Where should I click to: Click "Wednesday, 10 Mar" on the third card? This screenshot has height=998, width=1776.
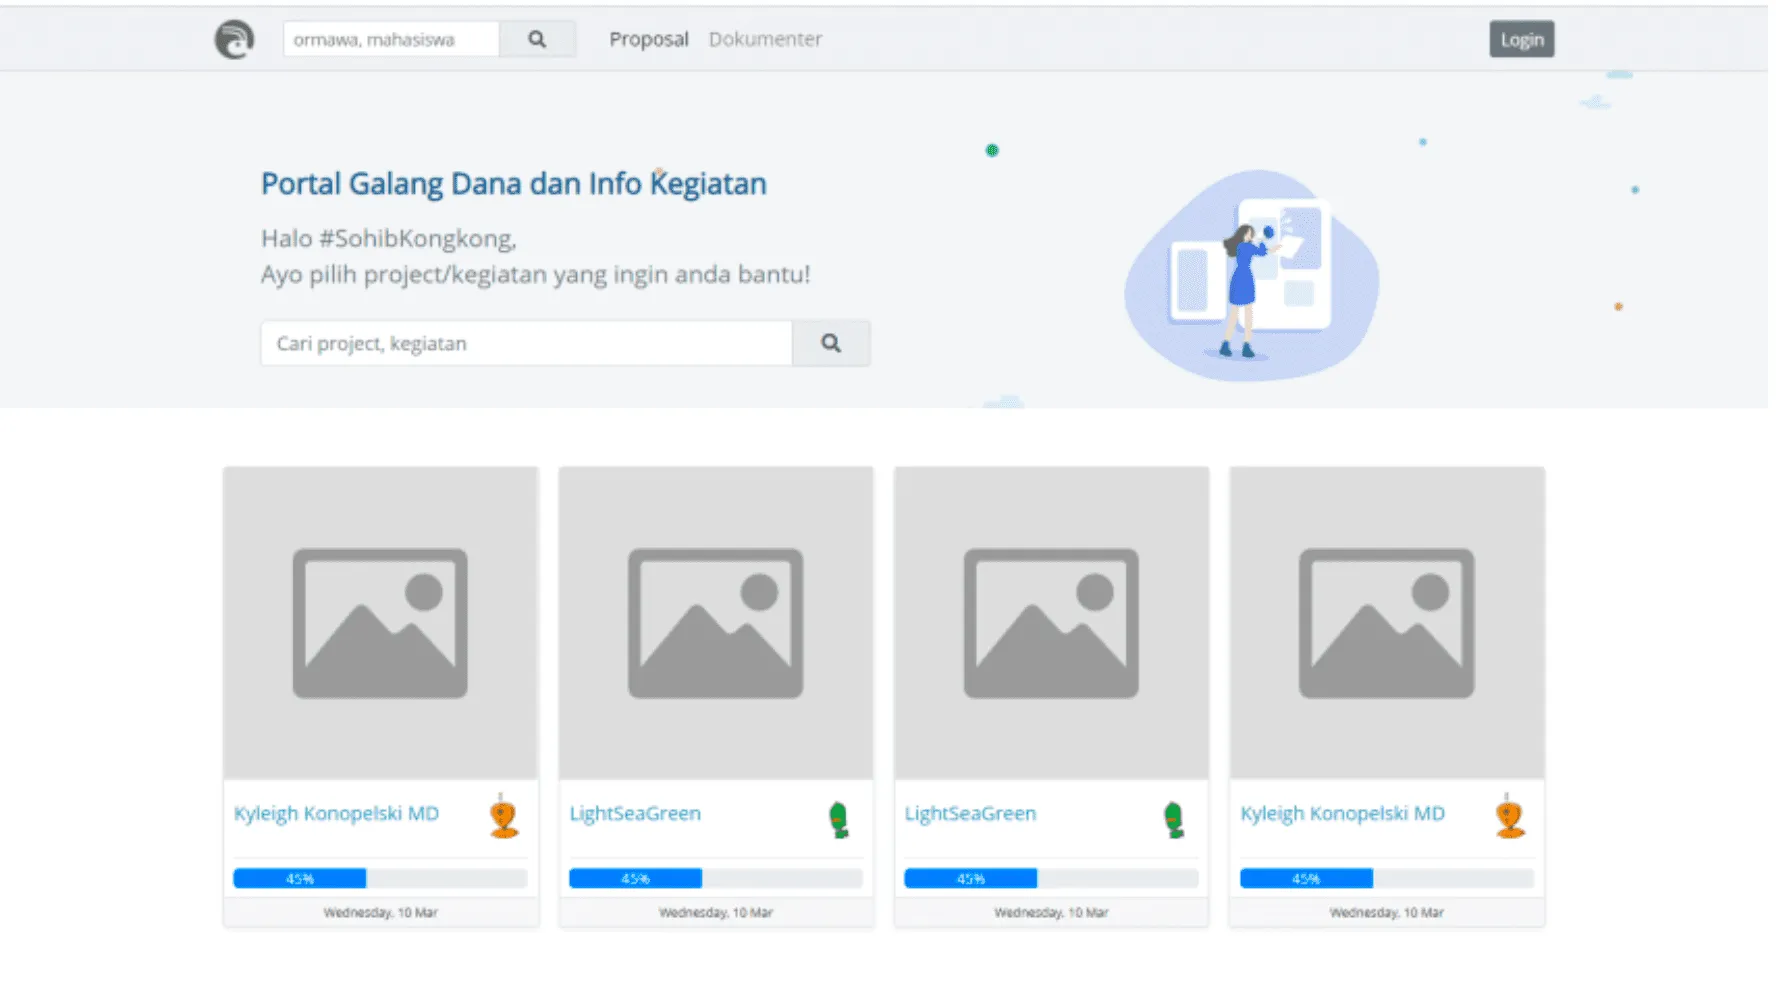coord(1051,912)
